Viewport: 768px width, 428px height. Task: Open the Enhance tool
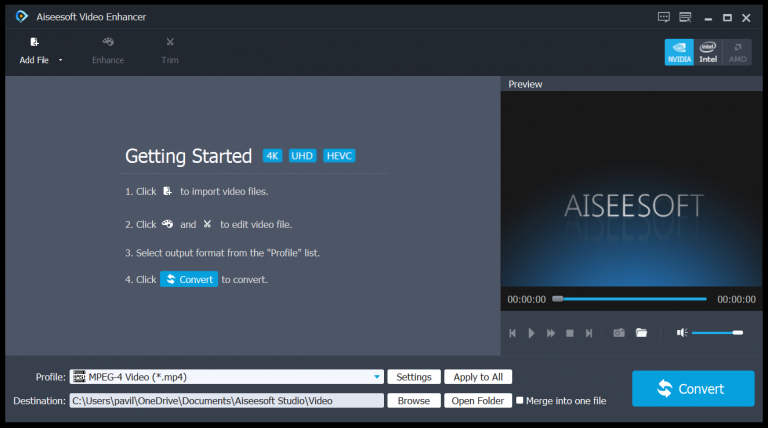[108, 51]
